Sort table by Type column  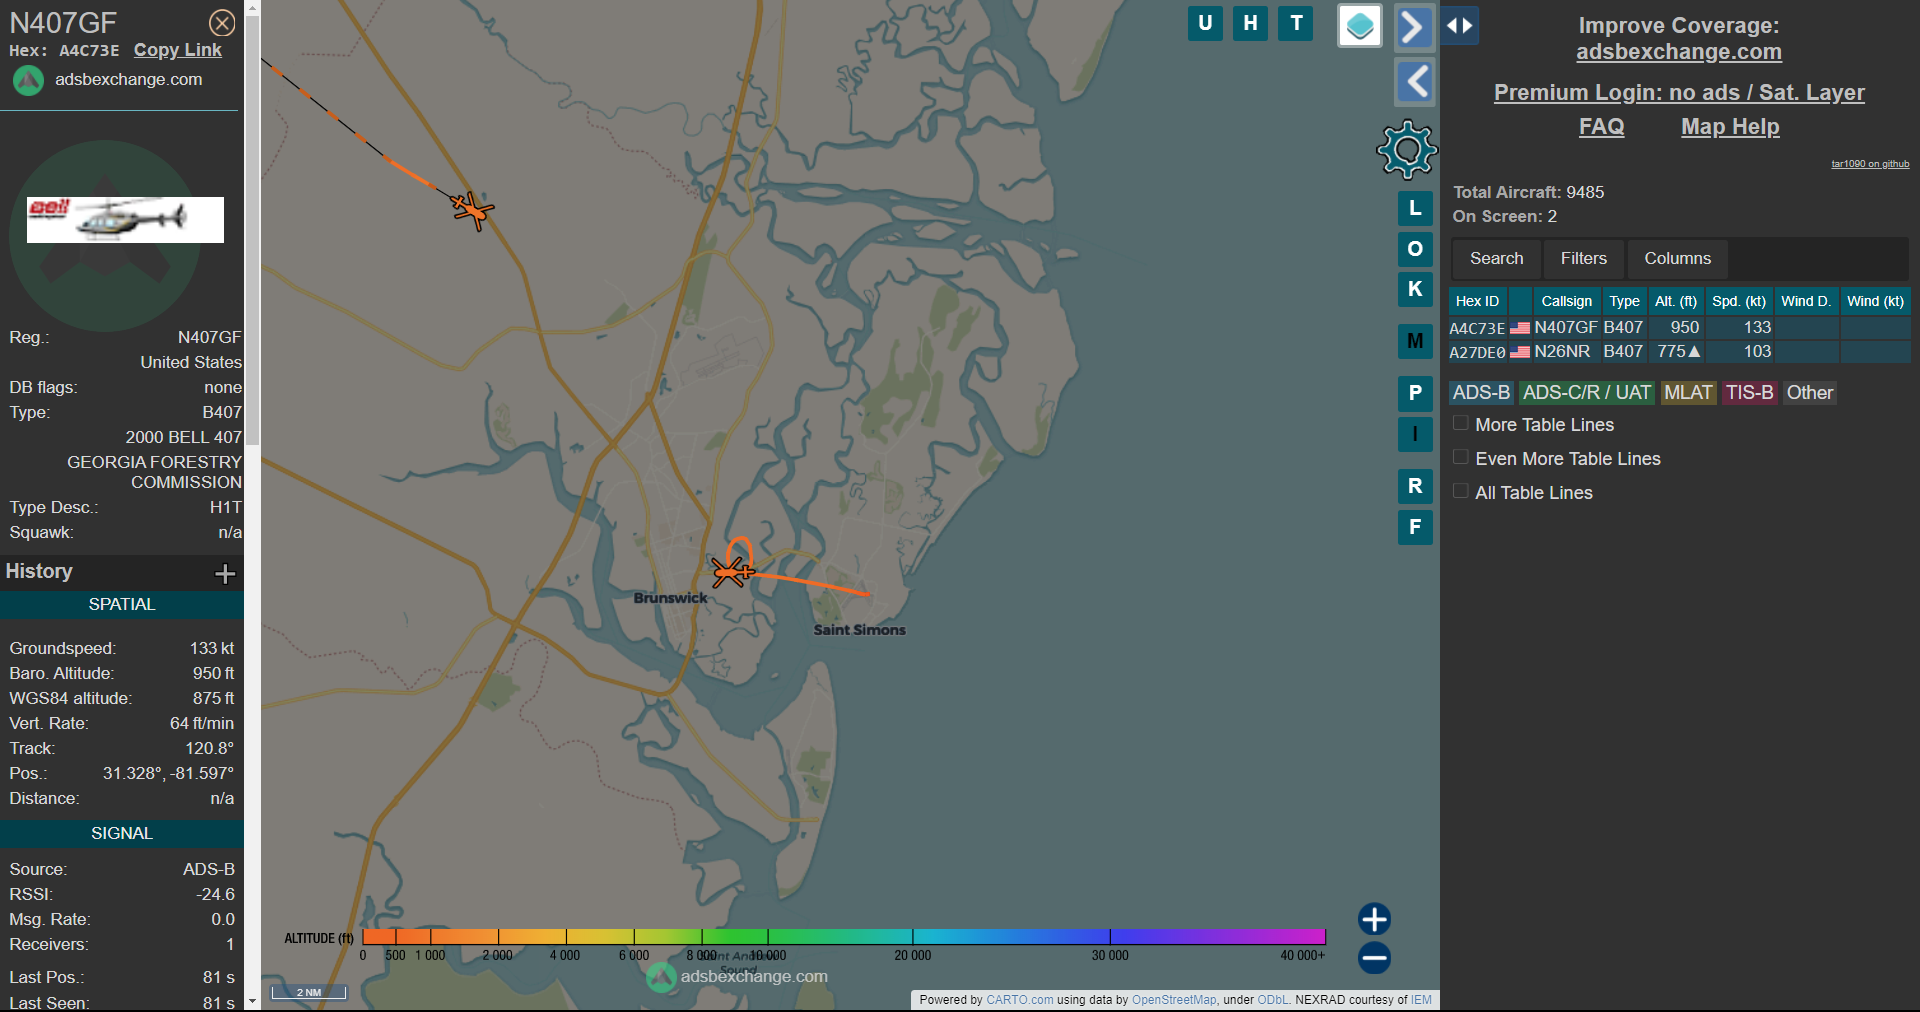point(1624,301)
